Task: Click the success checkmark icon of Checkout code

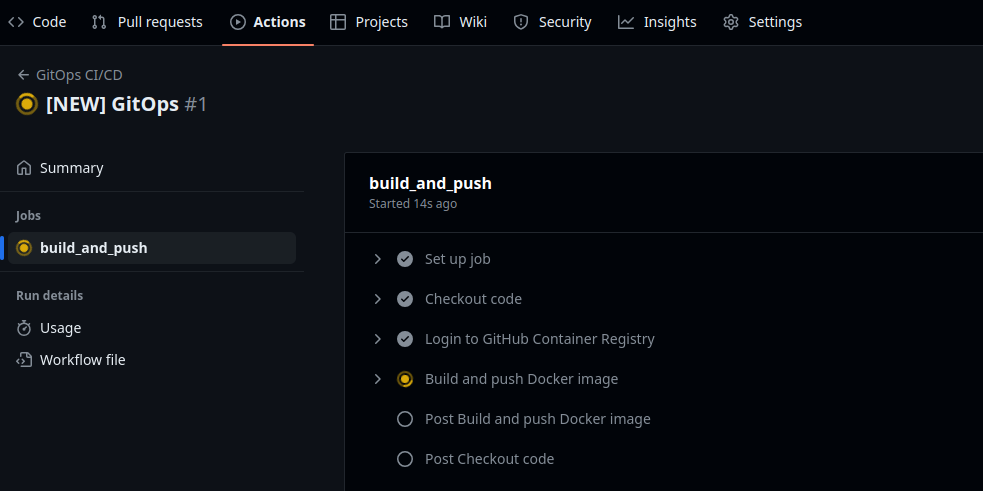Action: coord(405,299)
